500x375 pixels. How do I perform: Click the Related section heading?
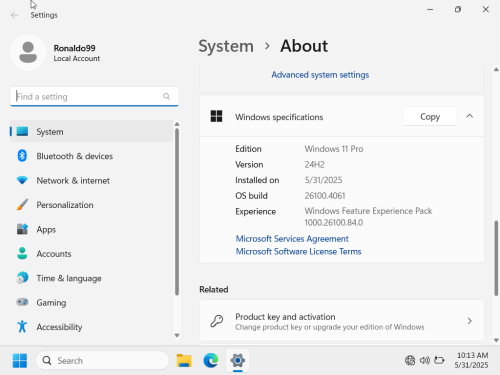coord(214,289)
